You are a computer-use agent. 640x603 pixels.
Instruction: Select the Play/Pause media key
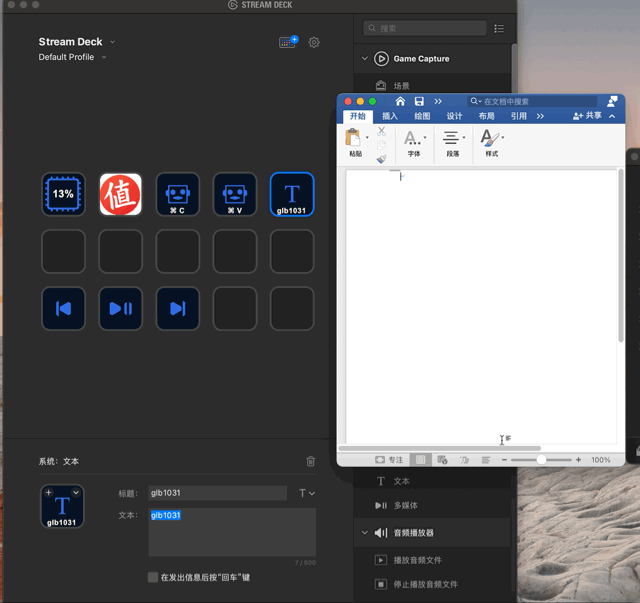[120, 308]
